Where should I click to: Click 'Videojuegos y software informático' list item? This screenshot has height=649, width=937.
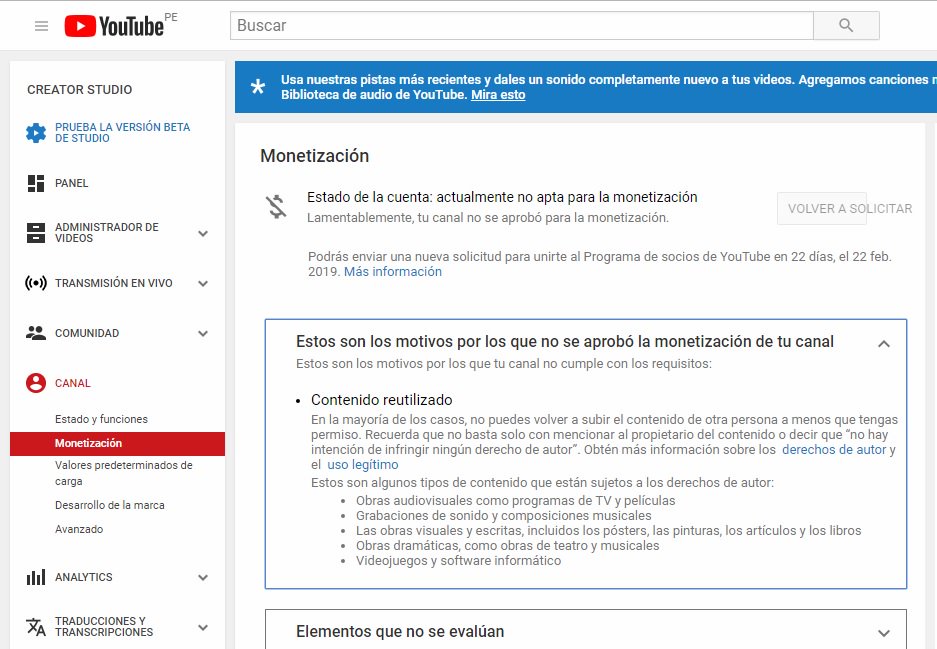click(458, 561)
